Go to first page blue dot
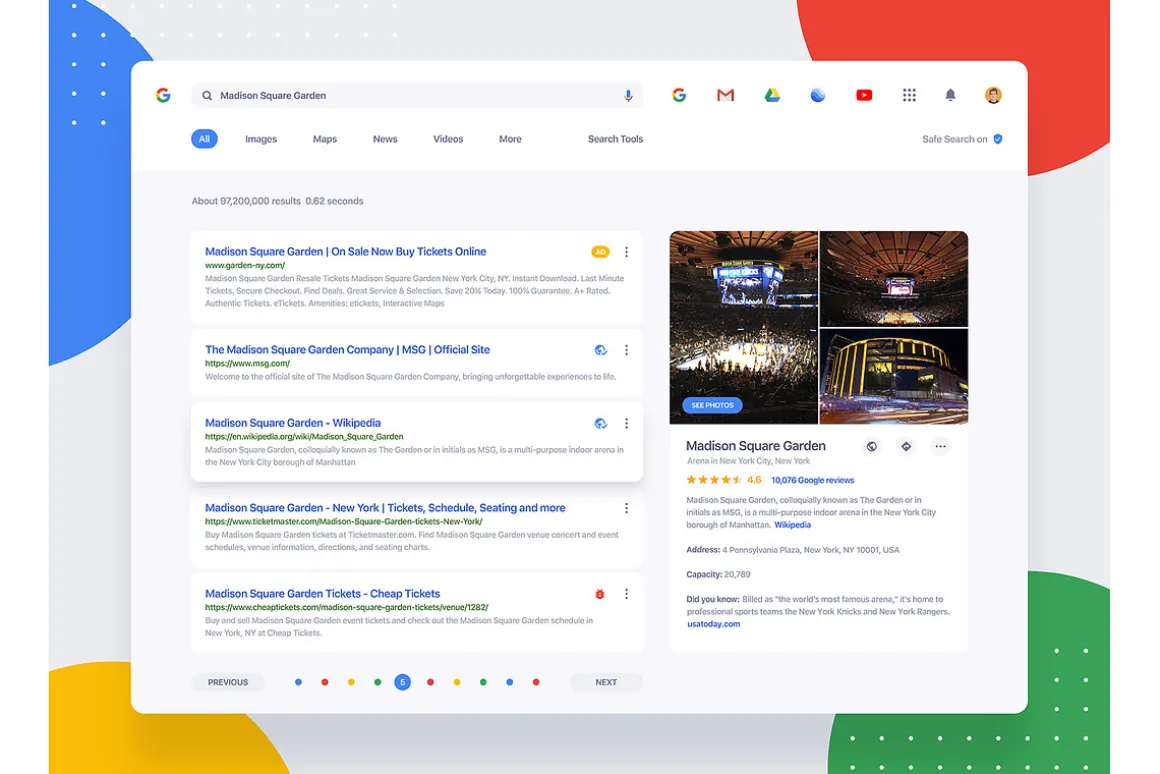 (x=298, y=682)
